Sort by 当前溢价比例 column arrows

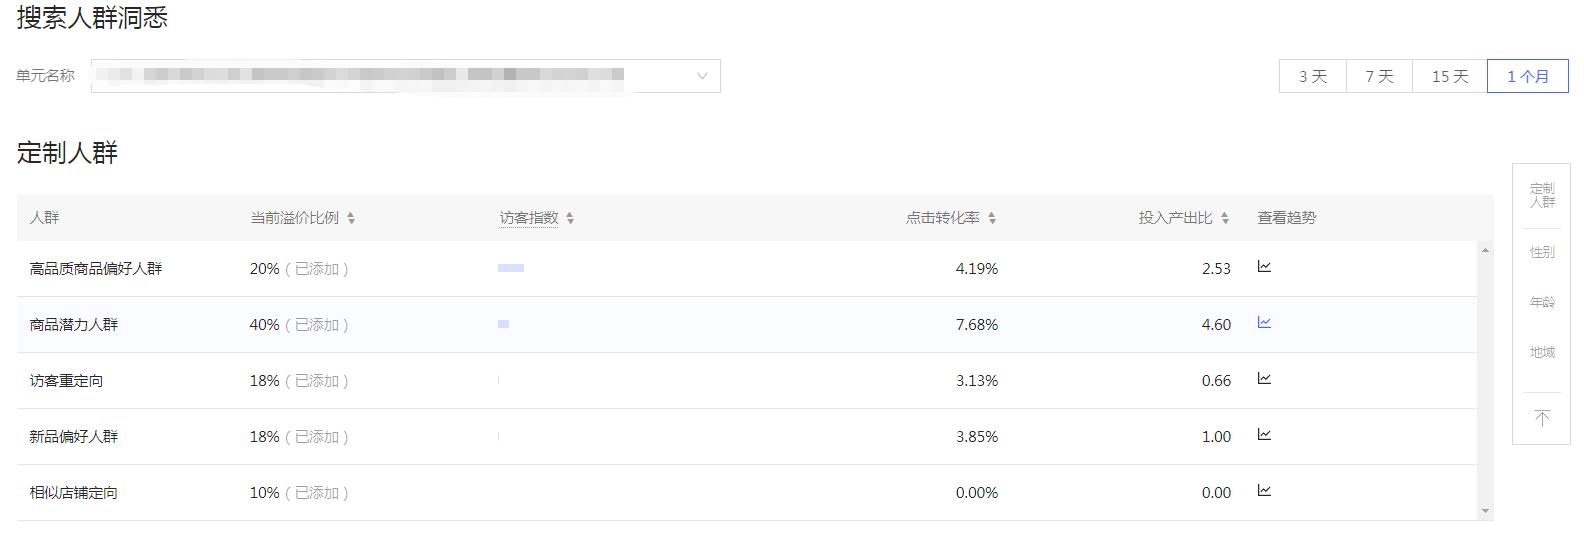point(351,218)
